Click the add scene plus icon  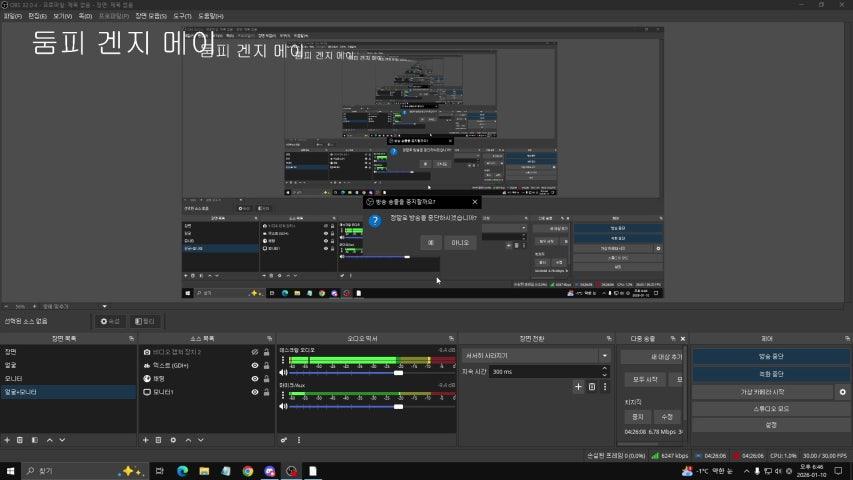pos(7,440)
